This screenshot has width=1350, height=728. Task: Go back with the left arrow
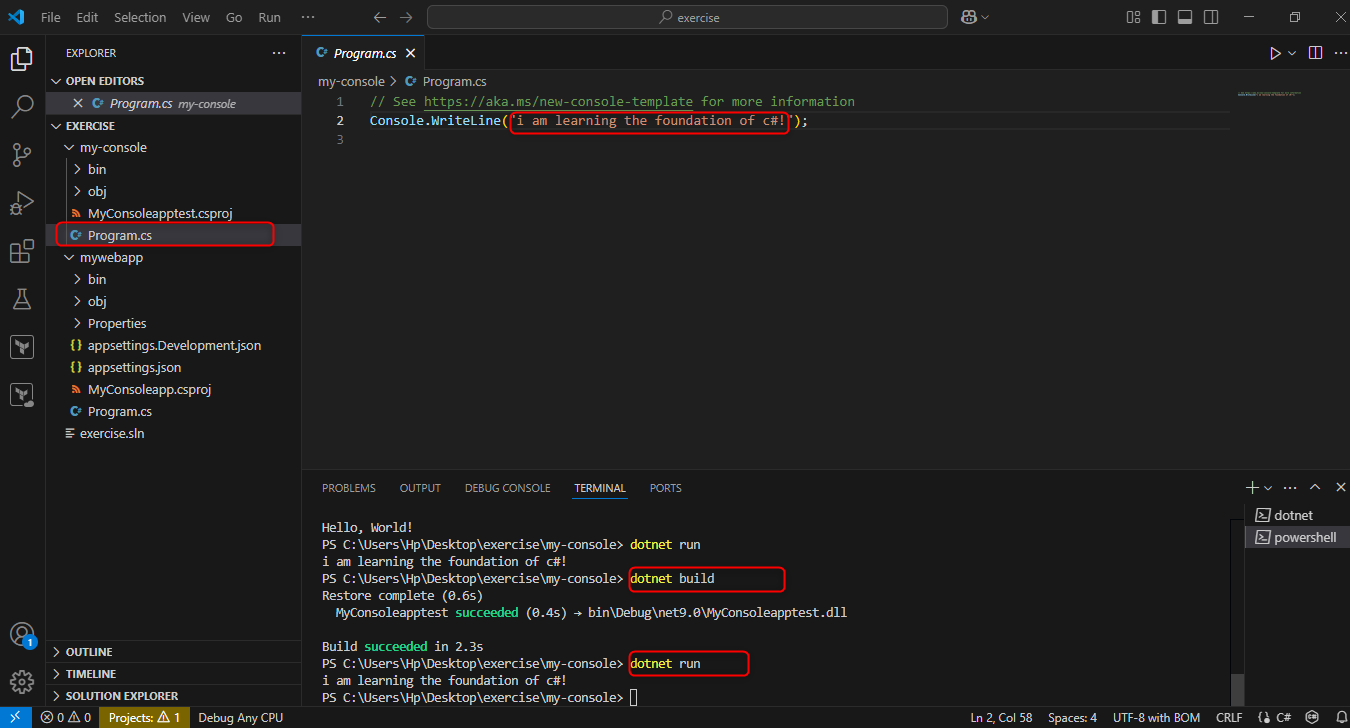coord(379,17)
